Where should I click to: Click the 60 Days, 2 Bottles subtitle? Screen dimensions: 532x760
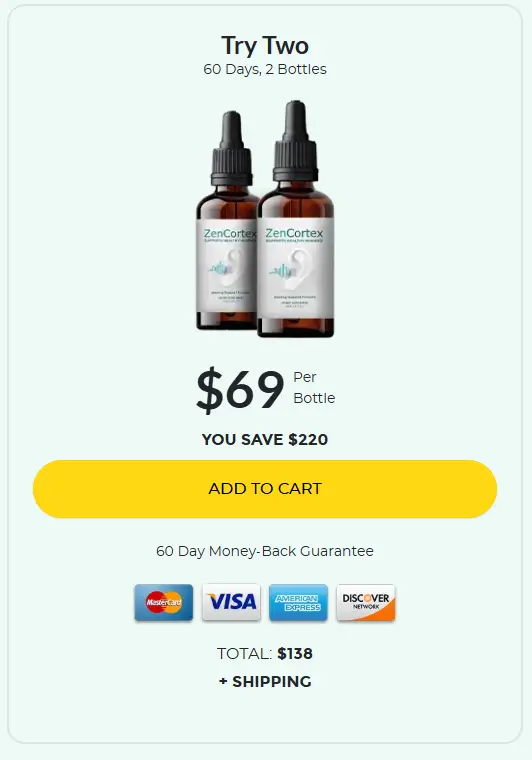(x=265, y=69)
